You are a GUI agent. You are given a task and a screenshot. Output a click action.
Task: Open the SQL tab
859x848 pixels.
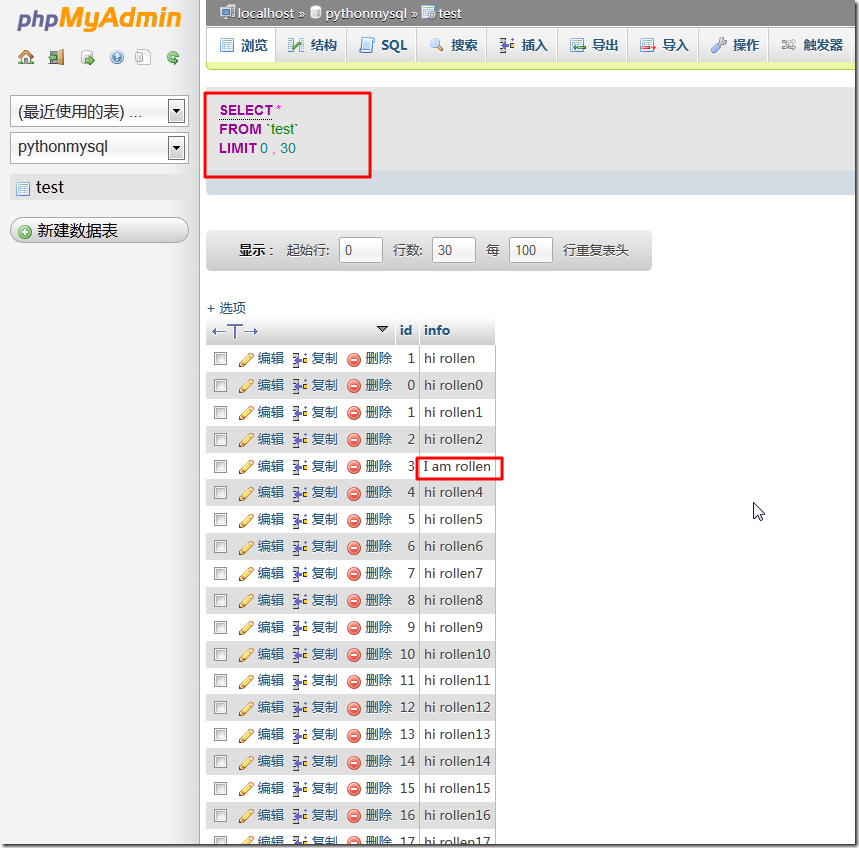point(383,45)
